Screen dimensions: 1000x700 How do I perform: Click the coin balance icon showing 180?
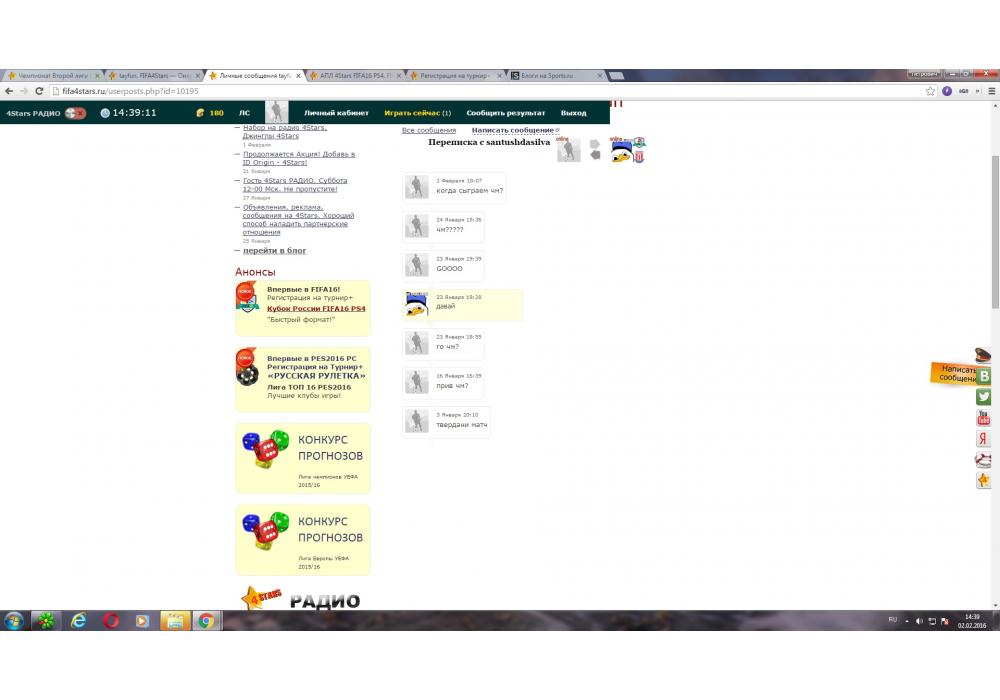[200, 113]
